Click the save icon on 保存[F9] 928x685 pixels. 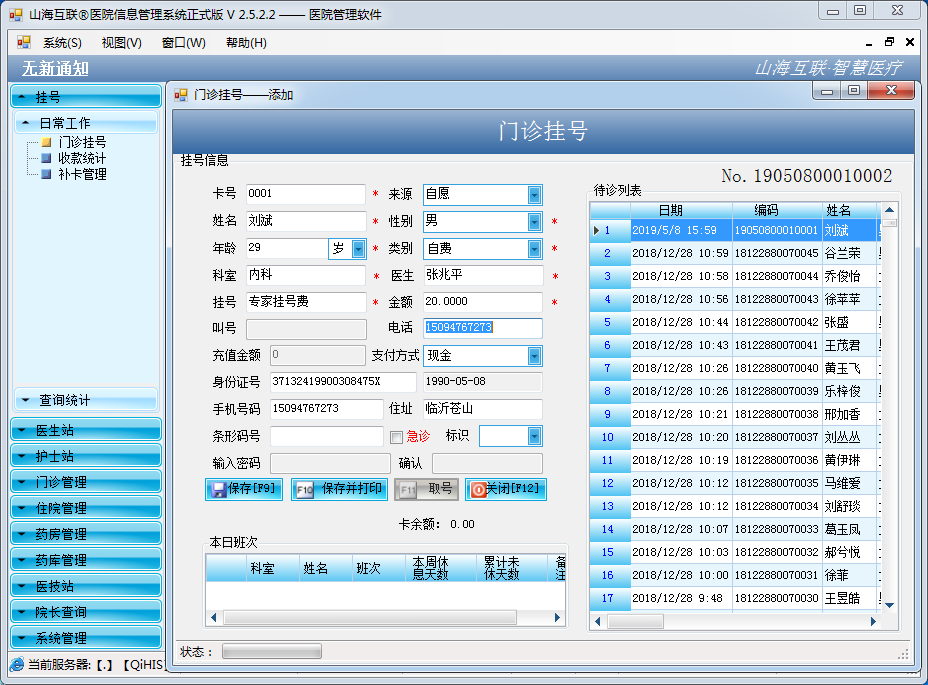(217, 490)
